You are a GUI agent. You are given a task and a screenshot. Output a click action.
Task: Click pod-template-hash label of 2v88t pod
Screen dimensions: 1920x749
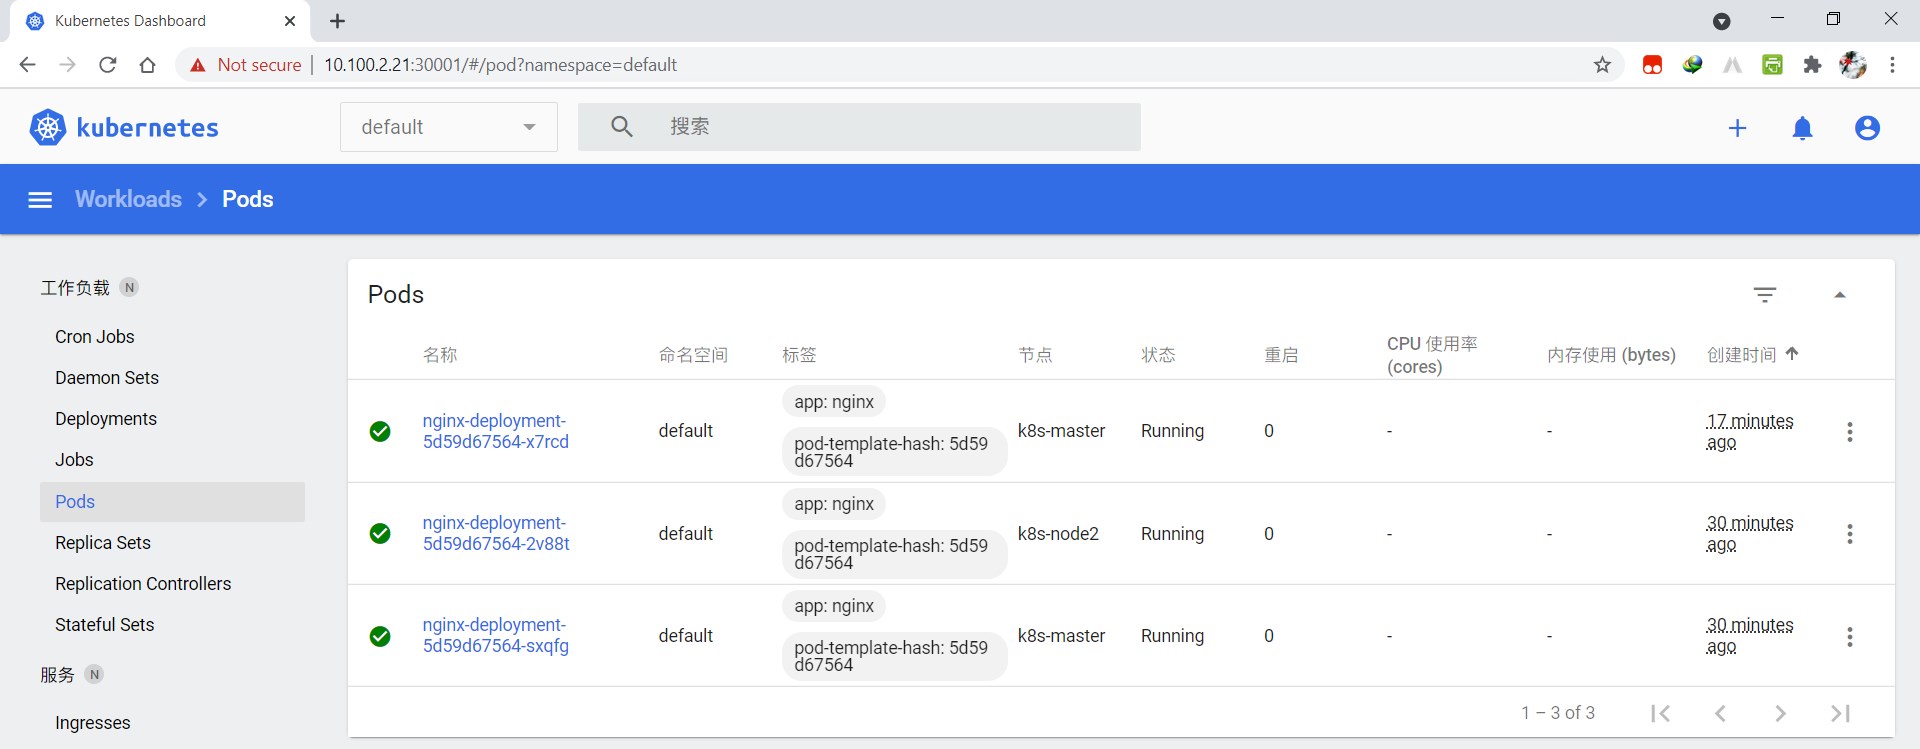(x=894, y=554)
